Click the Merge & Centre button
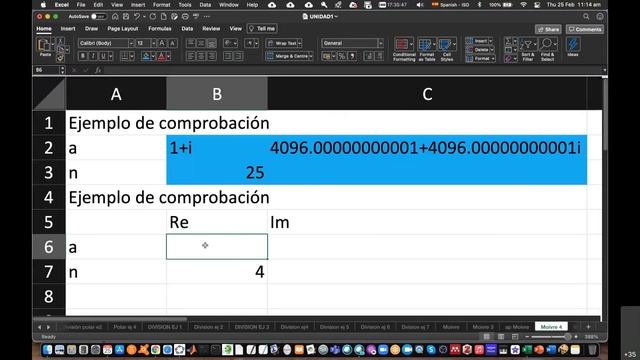This screenshot has height=360, width=640. (x=288, y=56)
